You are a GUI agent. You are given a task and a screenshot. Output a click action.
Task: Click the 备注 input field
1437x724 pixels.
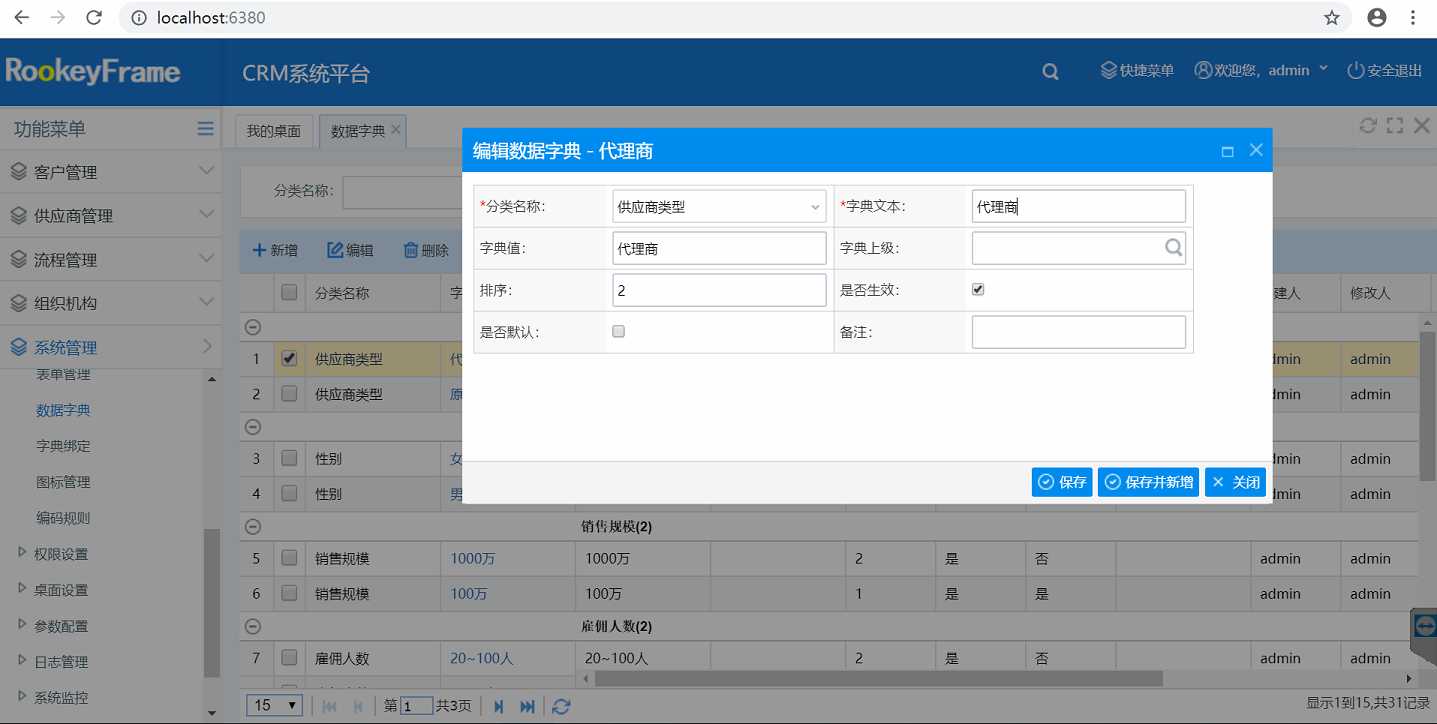(x=1078, y=332)
